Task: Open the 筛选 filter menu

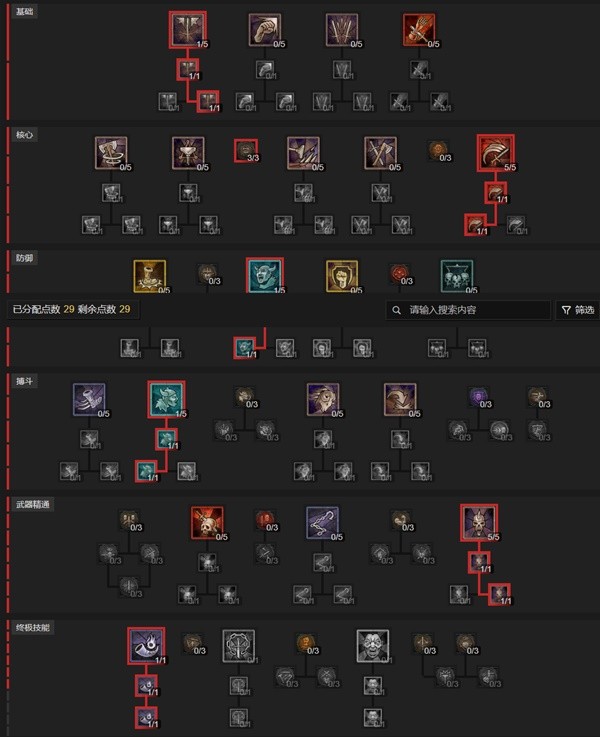Action: point(578,310)
